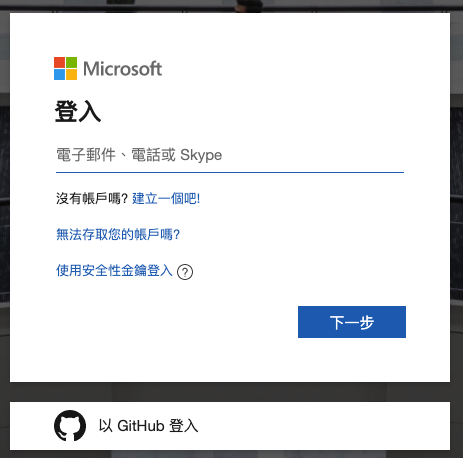
Task: Click blank right side of GitHub sign-in bar
Action: pyautogui.click(x=333, y=426)
